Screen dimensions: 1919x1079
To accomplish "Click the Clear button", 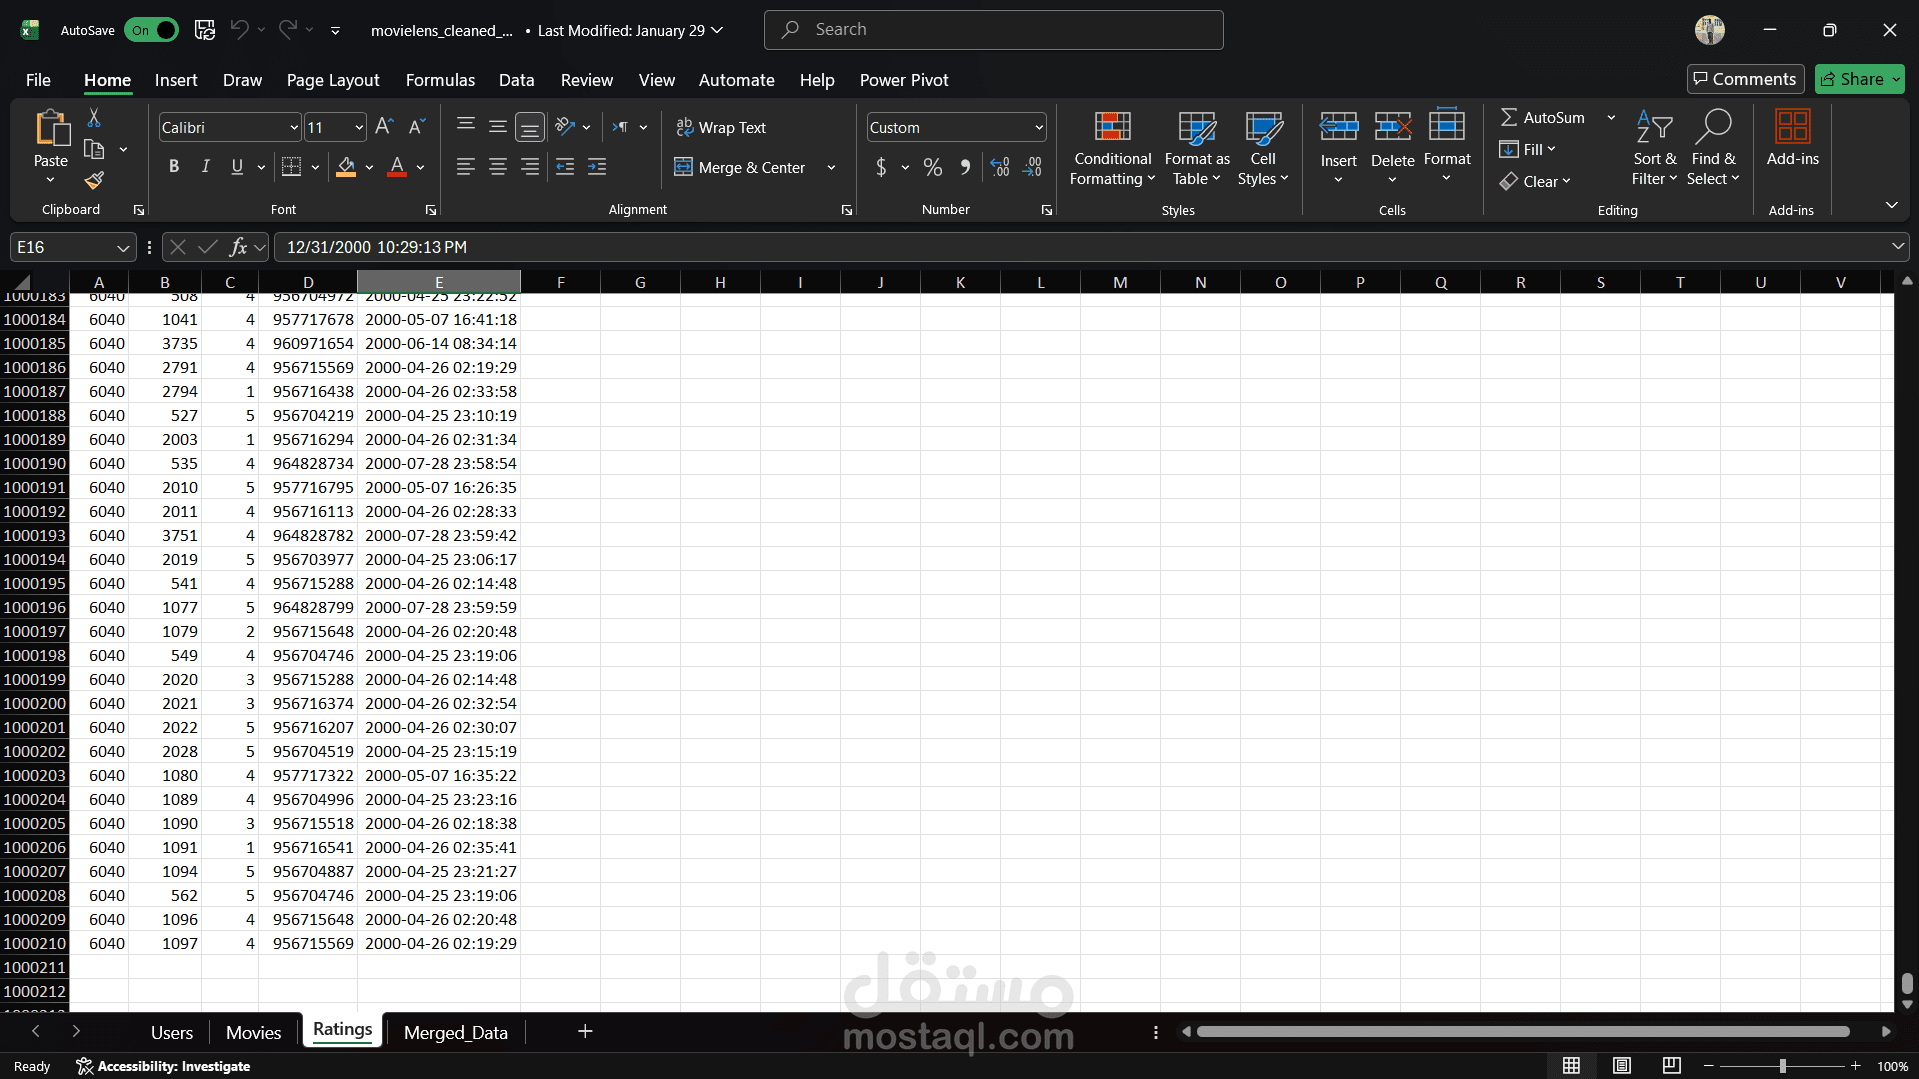I will click(x=1535, y=181).
